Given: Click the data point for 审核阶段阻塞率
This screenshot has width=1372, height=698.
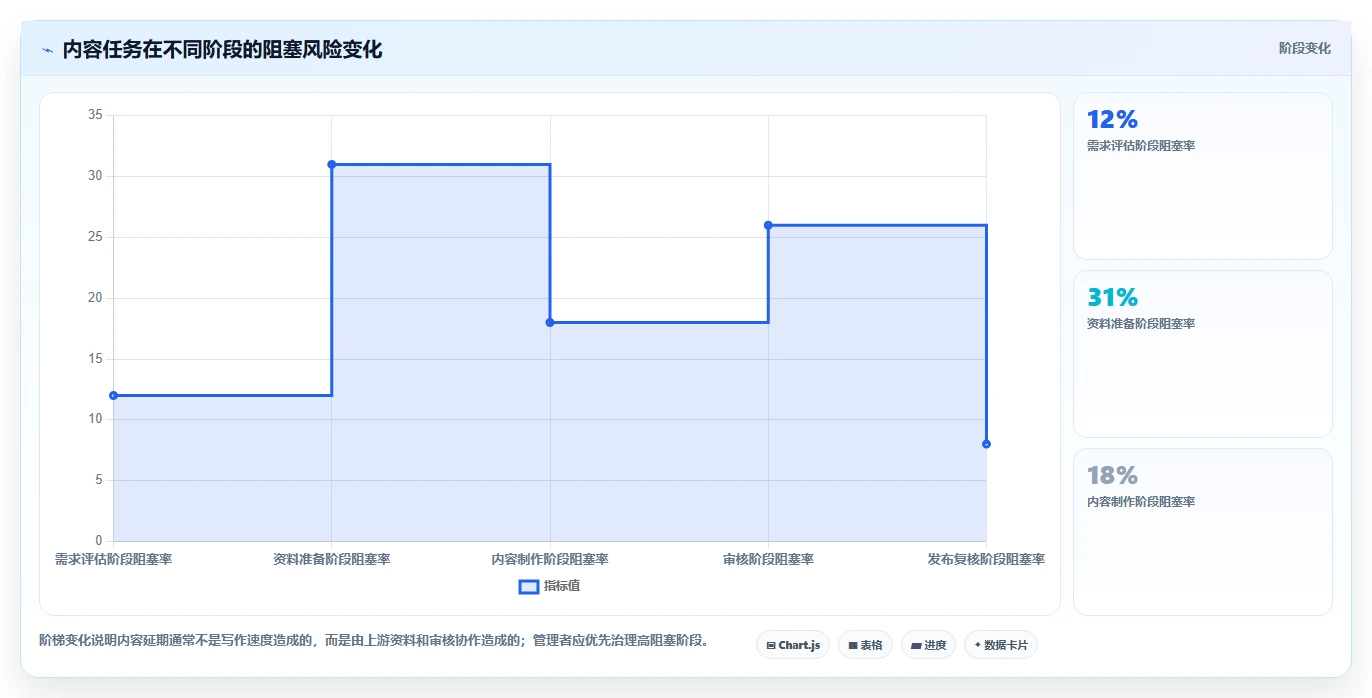Looking at the screenshot, I should [768, 225].
